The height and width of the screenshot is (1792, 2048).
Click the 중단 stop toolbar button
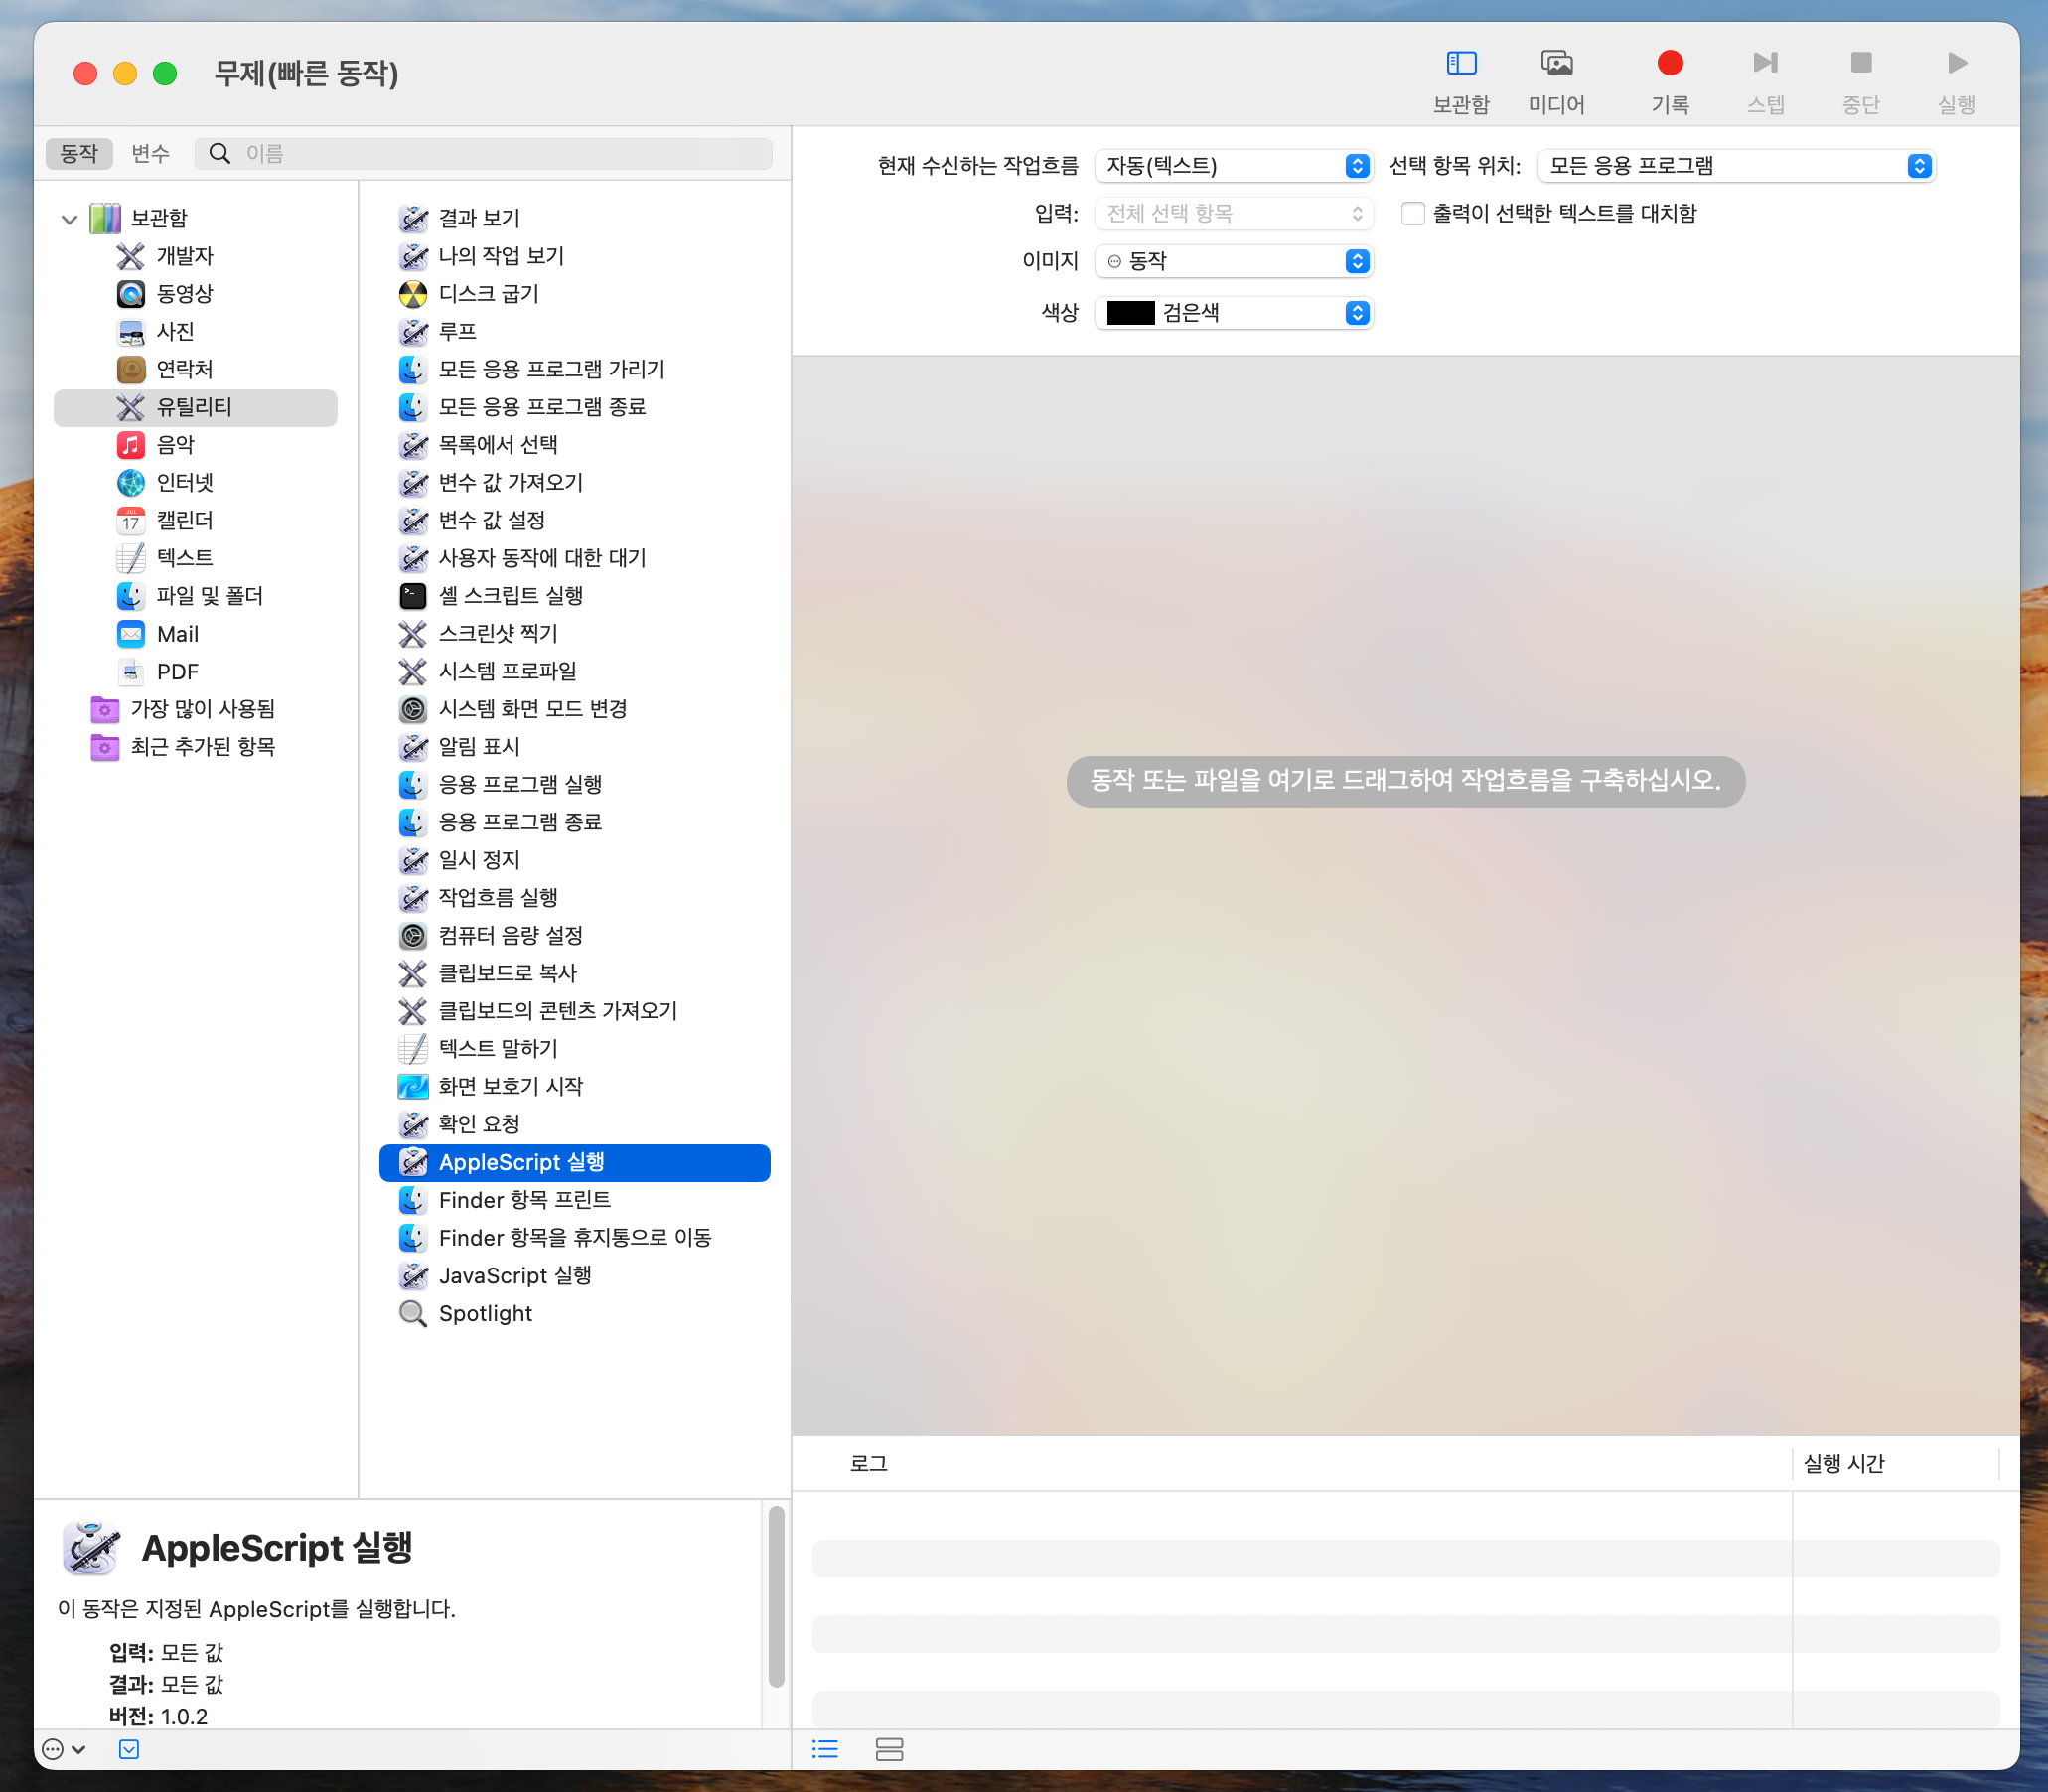1860,64
